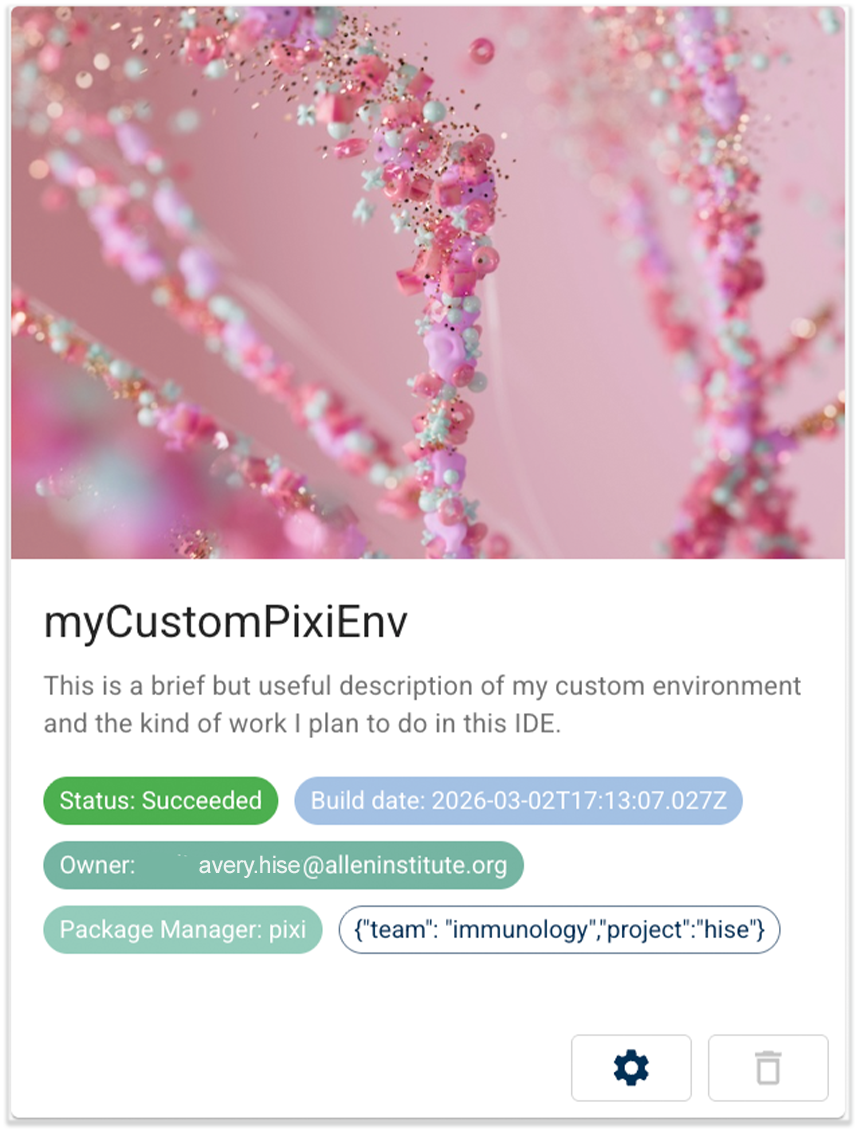Click the "Build date:" label text

pos(367,801)
